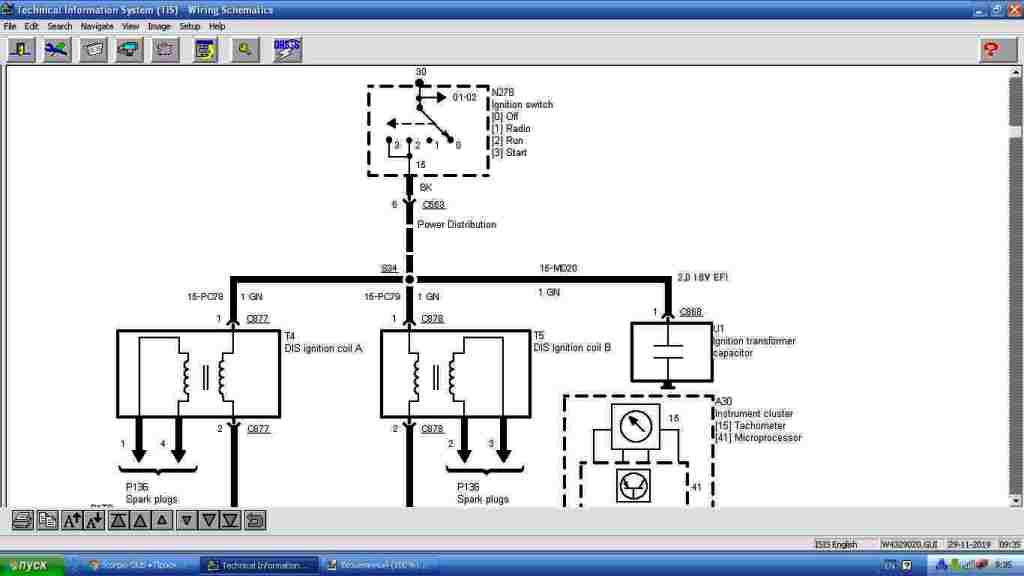Open the Navigate menu
The width and height of the screenshot is (1024, 576).
97,27
